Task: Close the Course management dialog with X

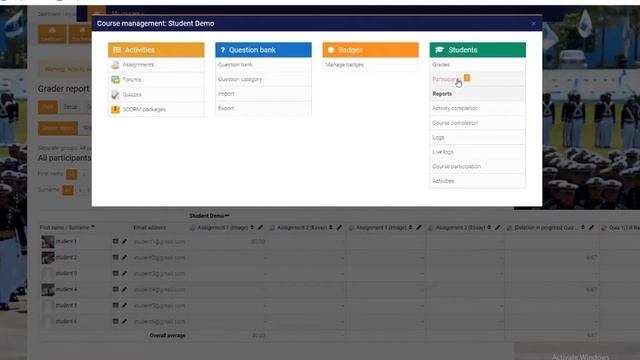Action: [x=533, y=24]
